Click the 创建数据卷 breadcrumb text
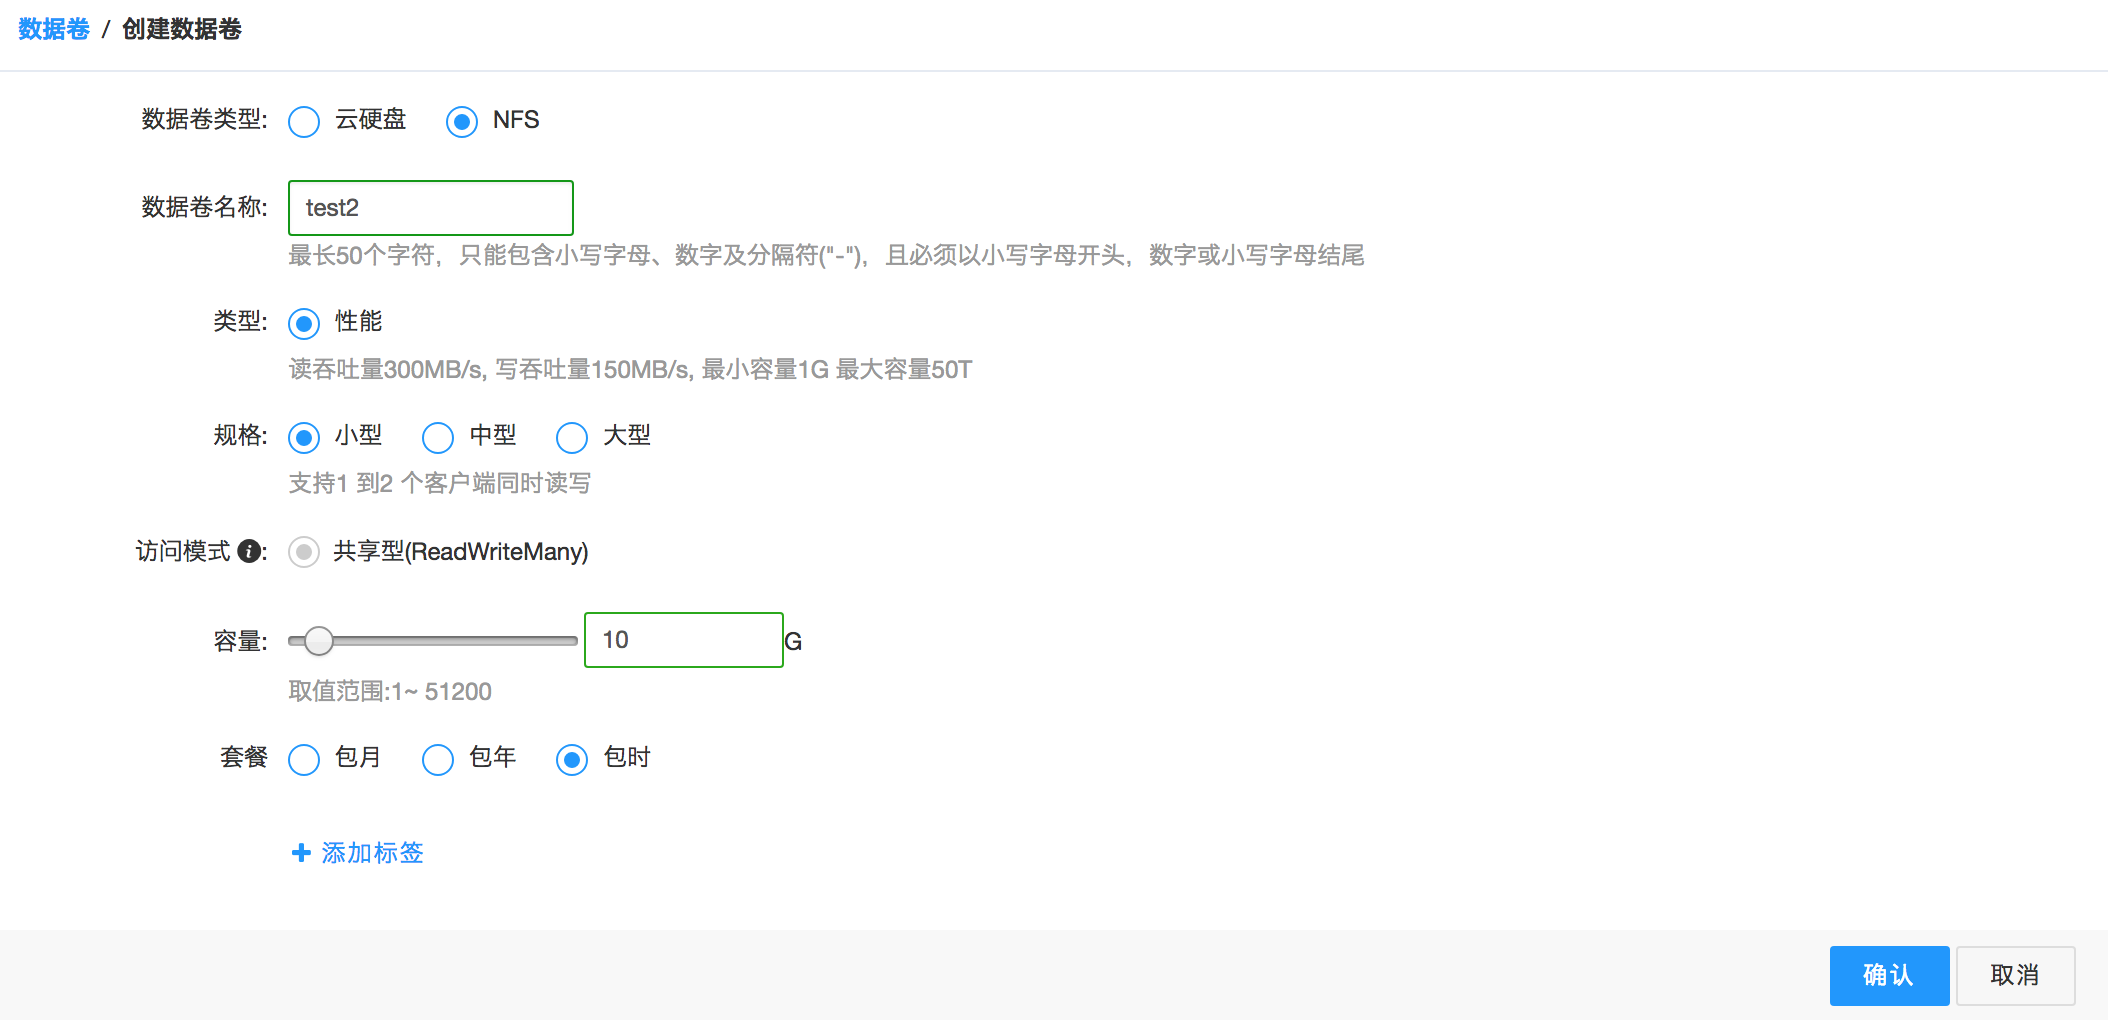The height and width of the screenshot is (1036, 2108). click(182, 31)
